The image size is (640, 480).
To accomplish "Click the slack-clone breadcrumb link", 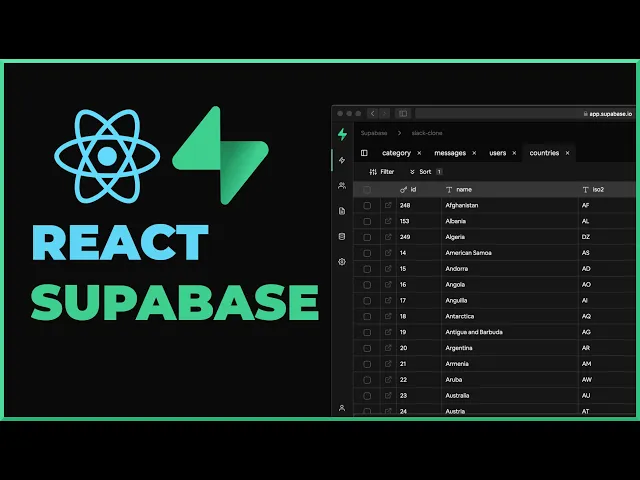I will [x=427, y=133].
